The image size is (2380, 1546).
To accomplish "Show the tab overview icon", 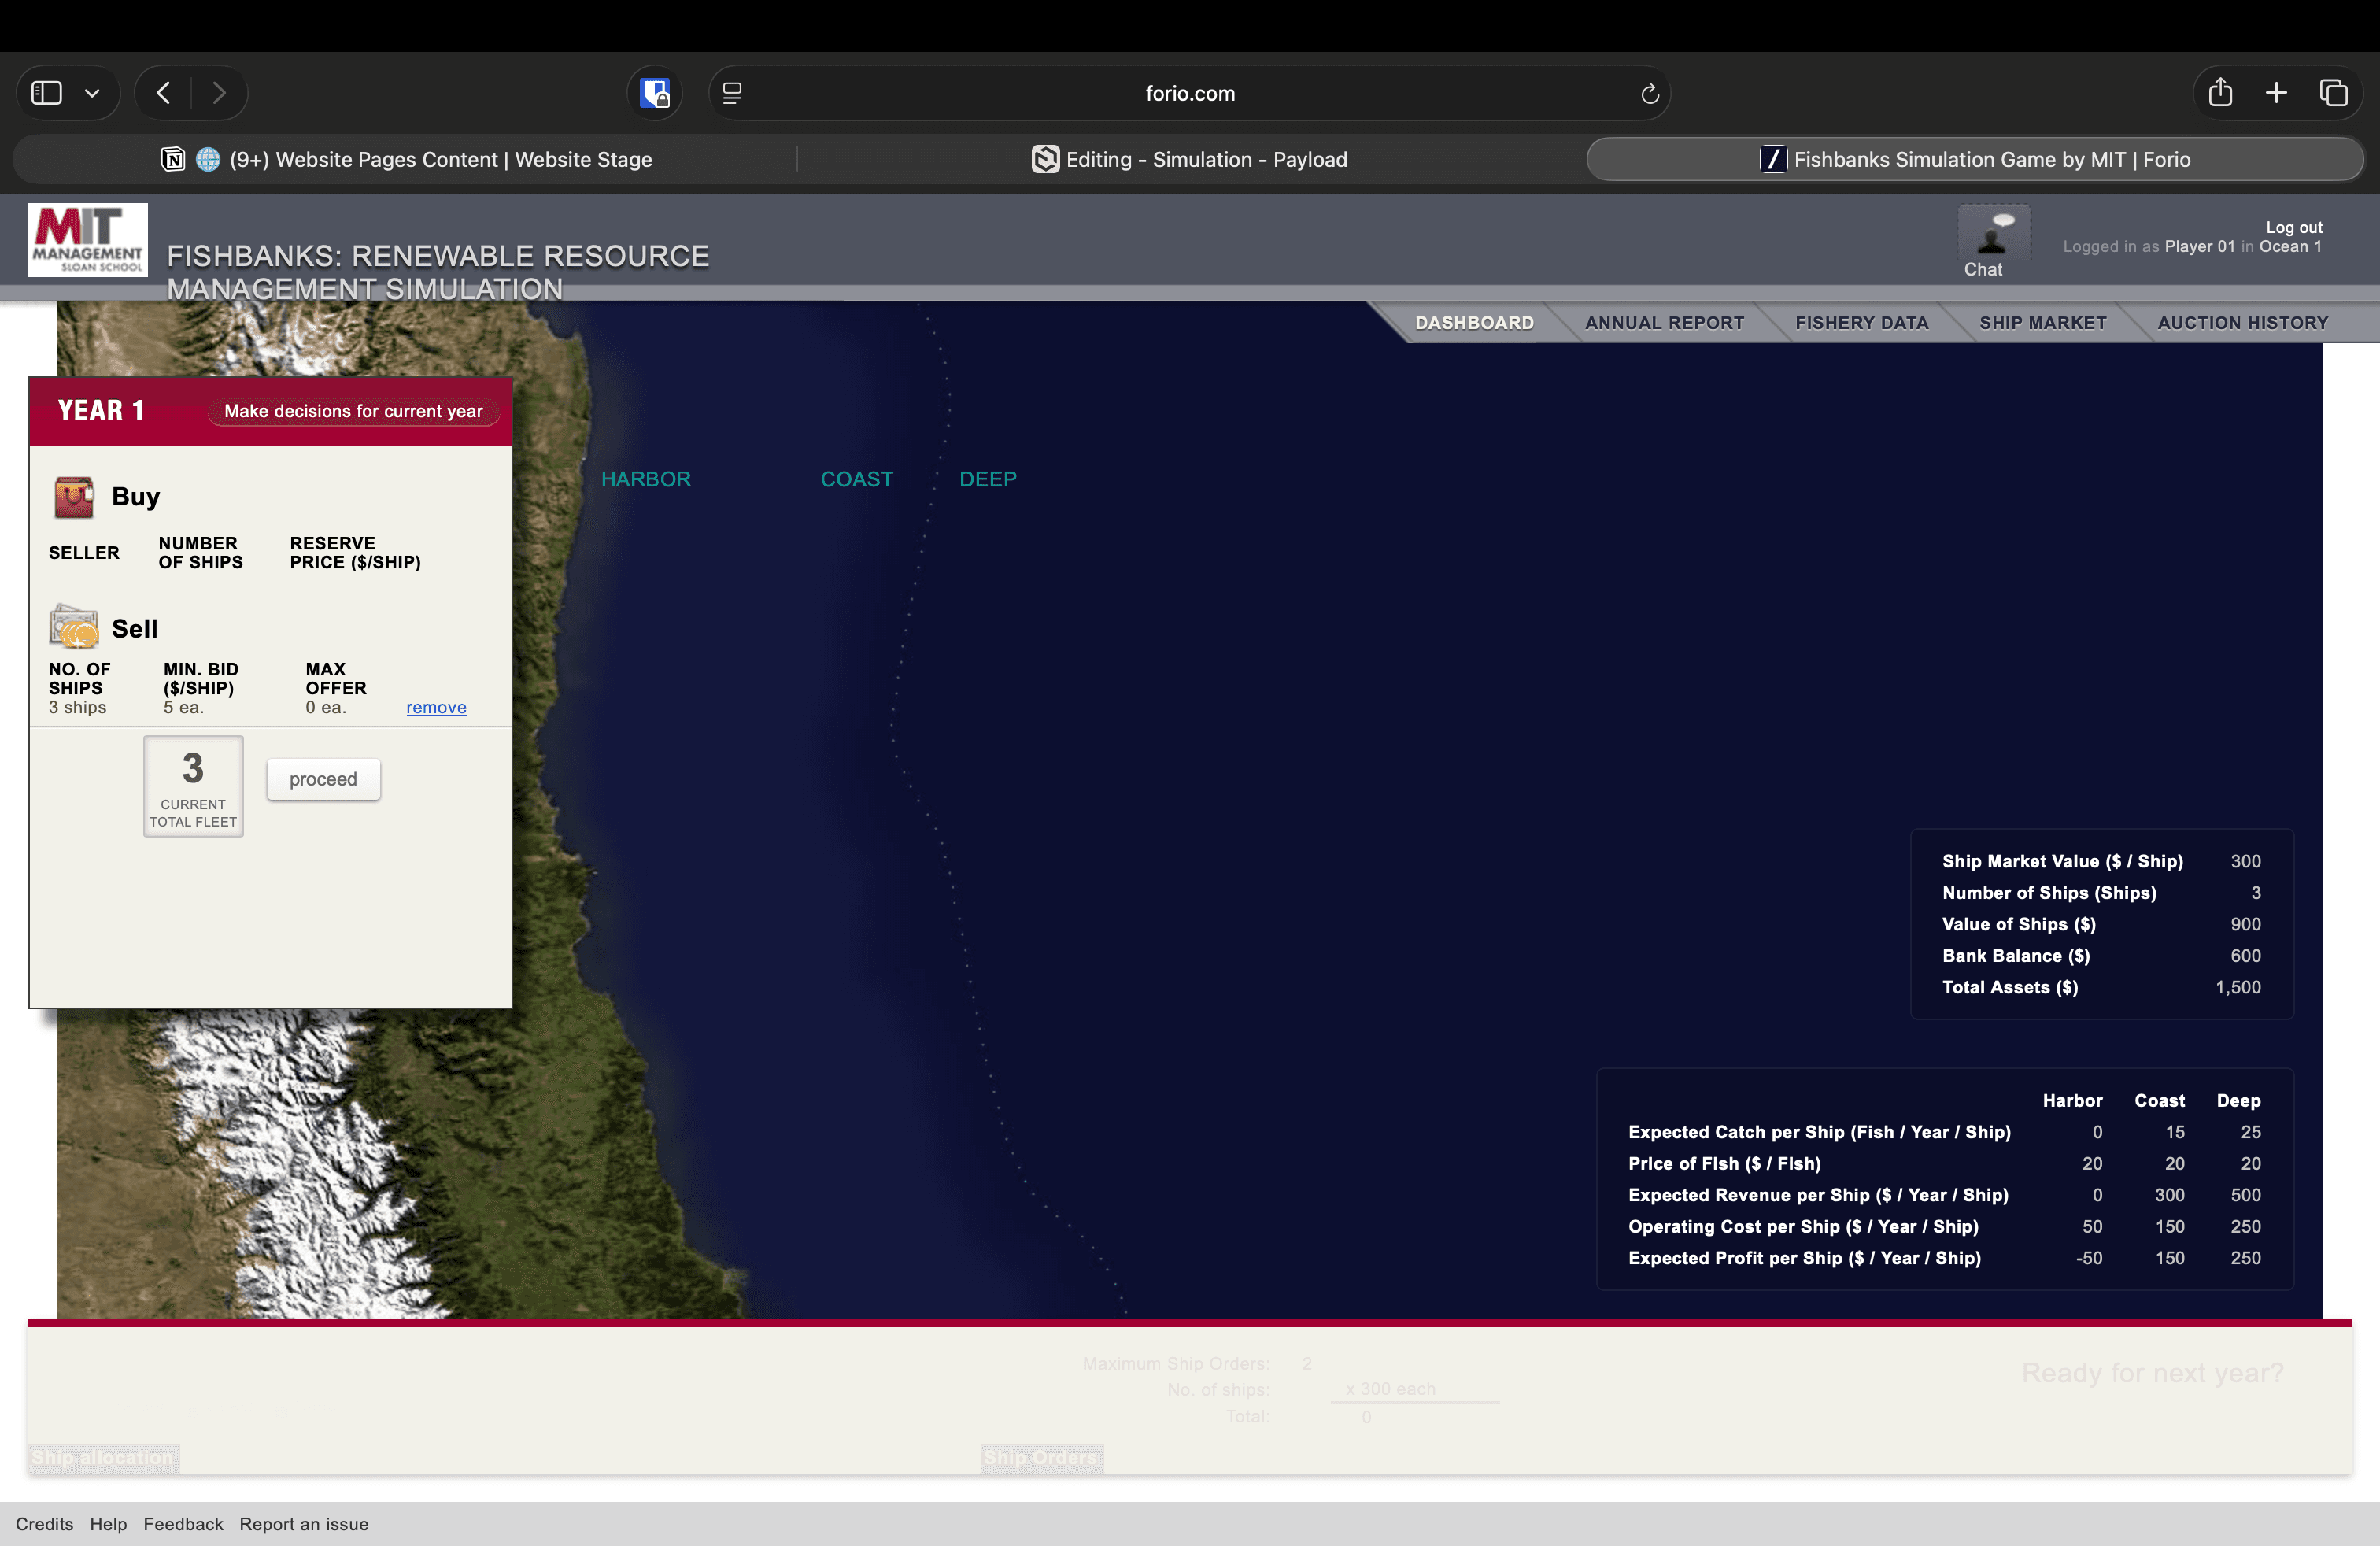I will pyautogui.click(x=2333, y=93).
